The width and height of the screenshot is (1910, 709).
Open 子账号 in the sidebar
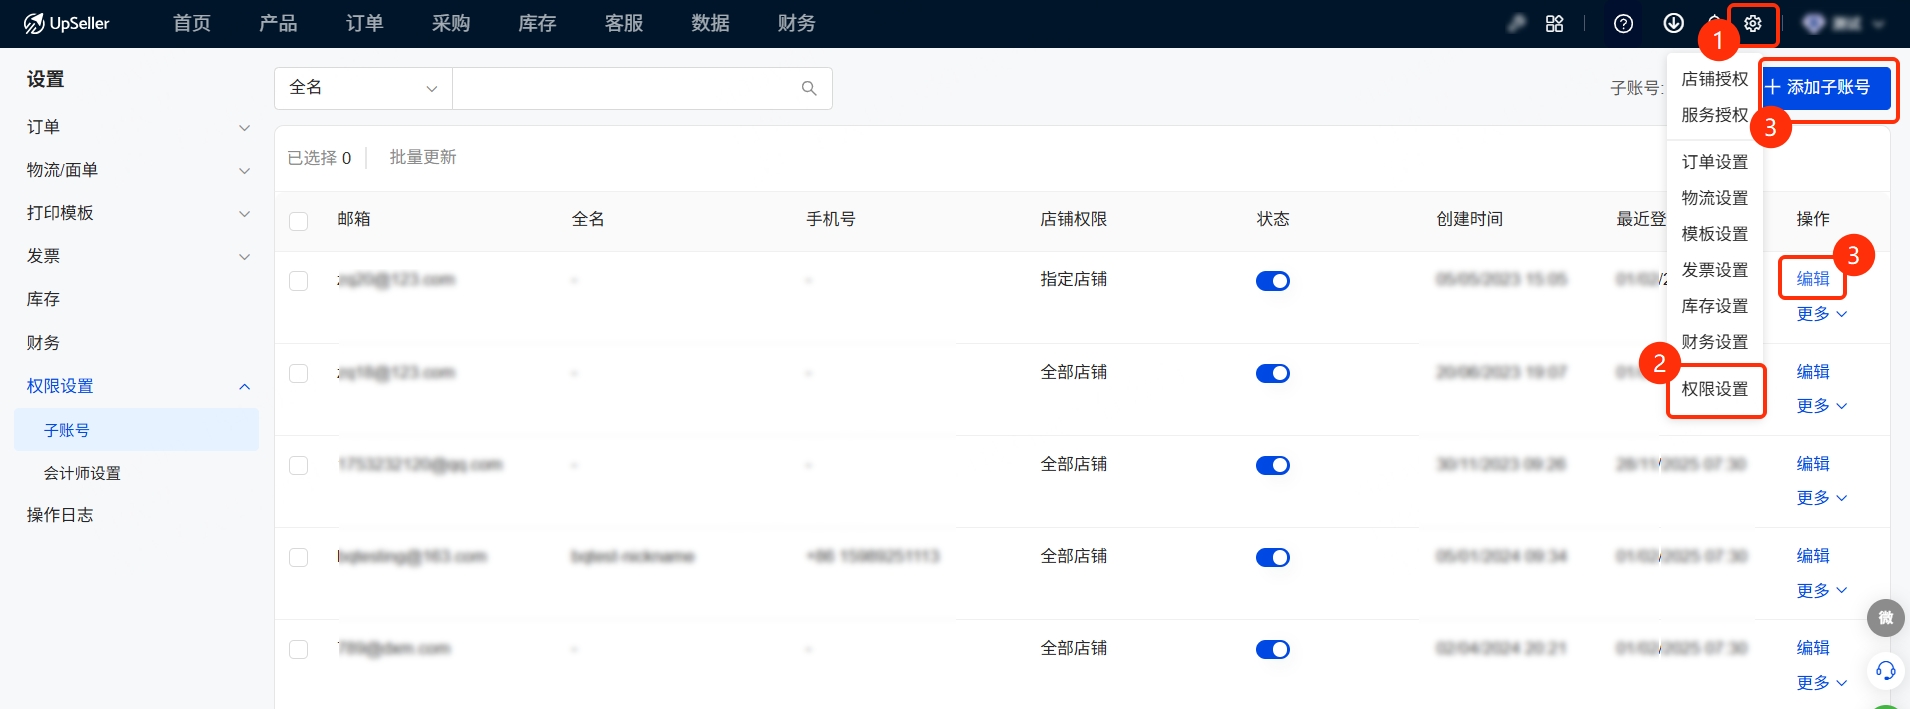pyautogui.click(x=137, y=430)
